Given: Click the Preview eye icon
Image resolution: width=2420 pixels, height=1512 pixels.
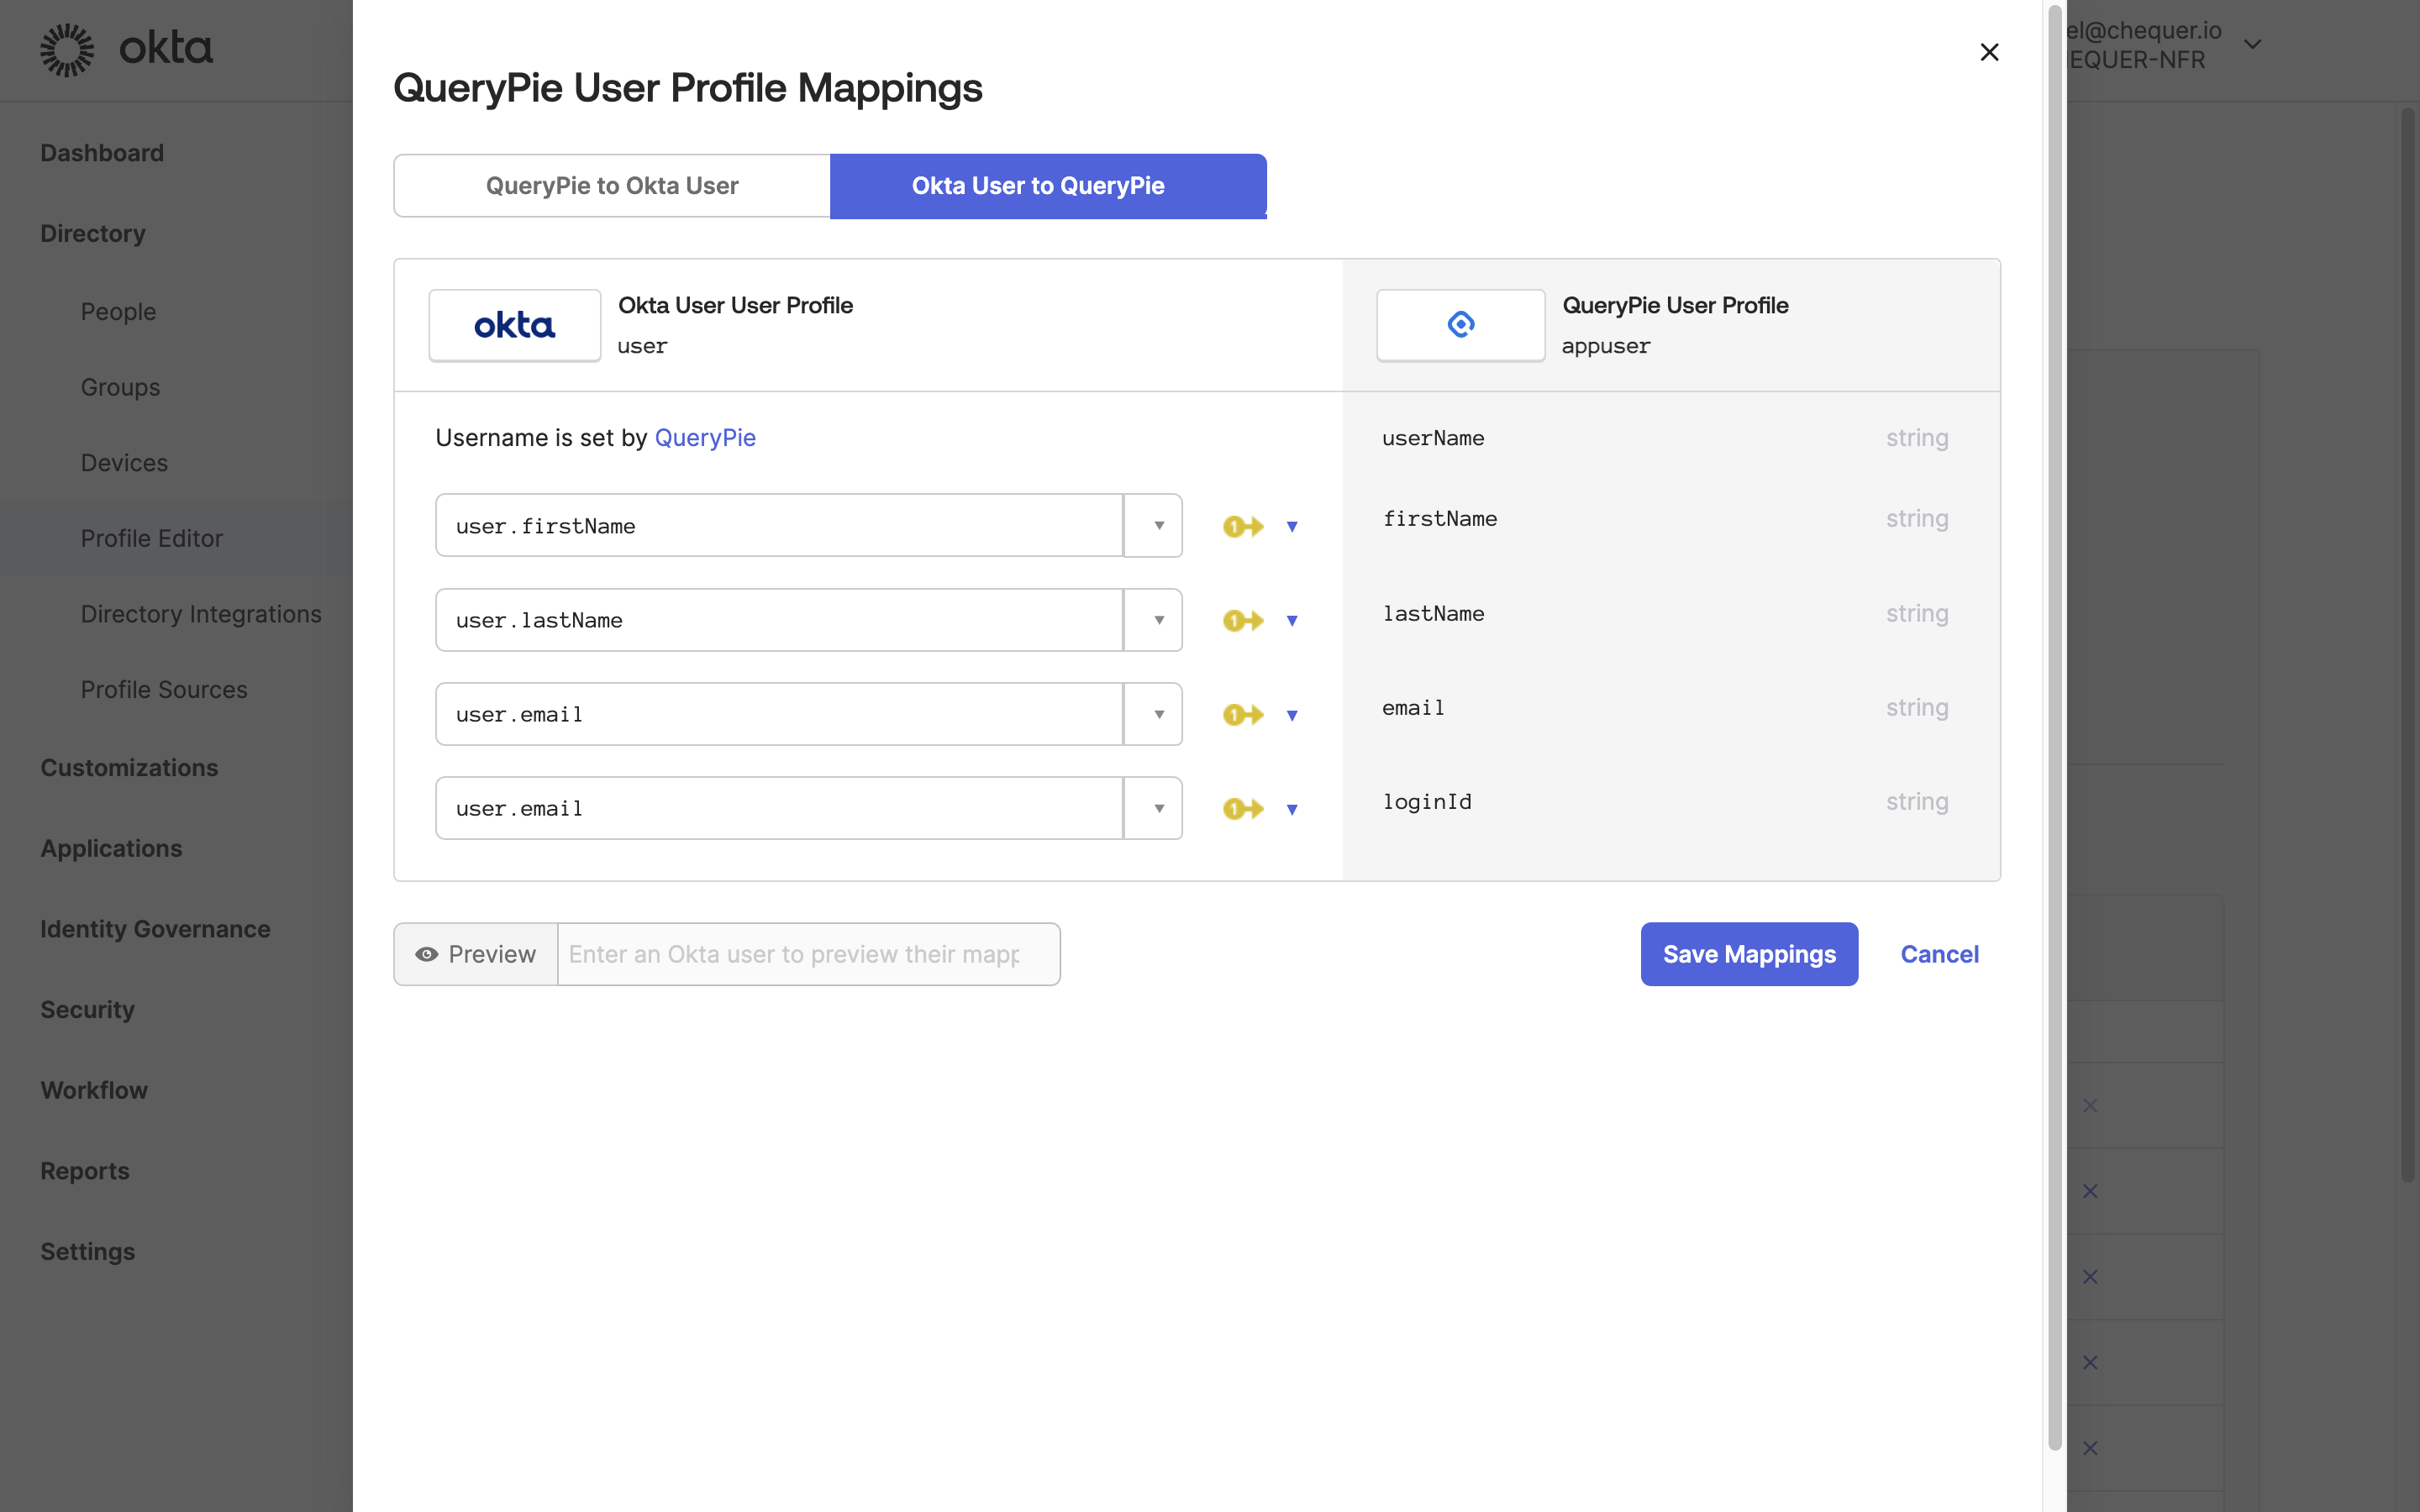Looking at the screenshot, I should (x=428, y=954).
